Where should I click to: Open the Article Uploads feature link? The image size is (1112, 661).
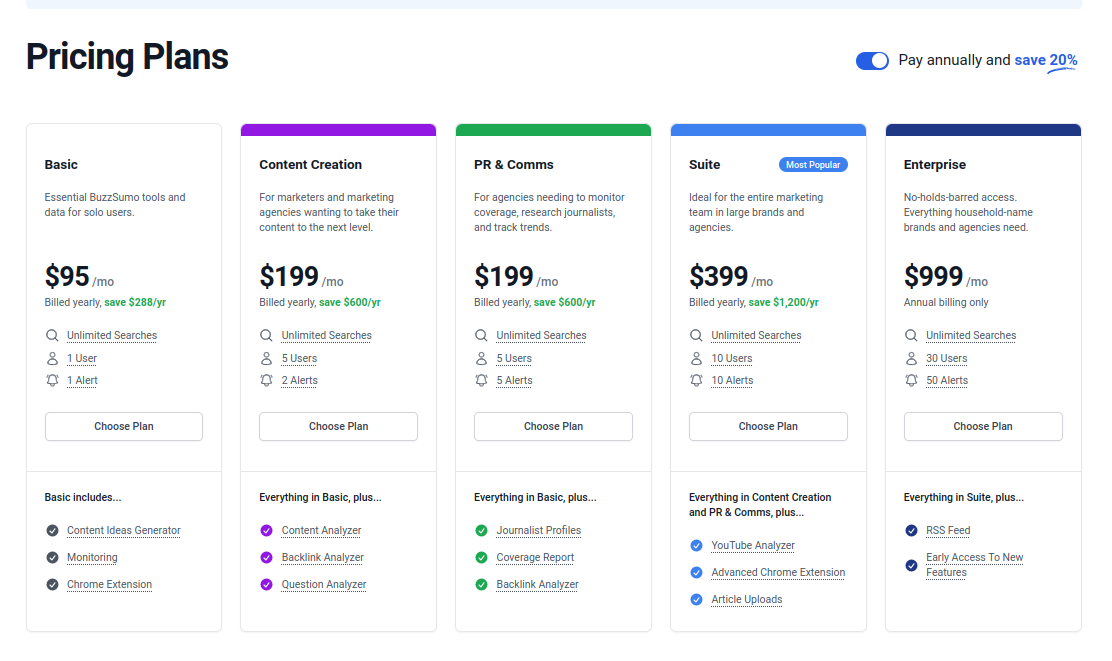tap(747, 599)
